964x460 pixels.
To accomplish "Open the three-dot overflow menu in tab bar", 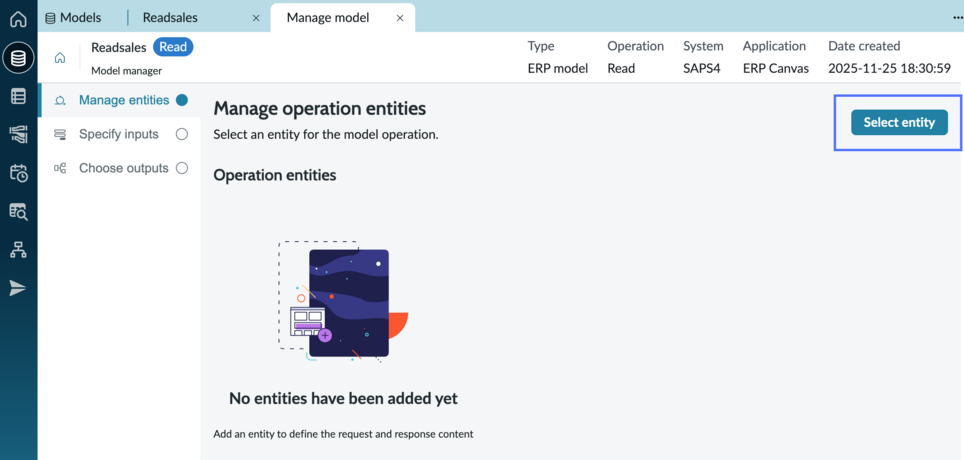I will coord(956,18).
